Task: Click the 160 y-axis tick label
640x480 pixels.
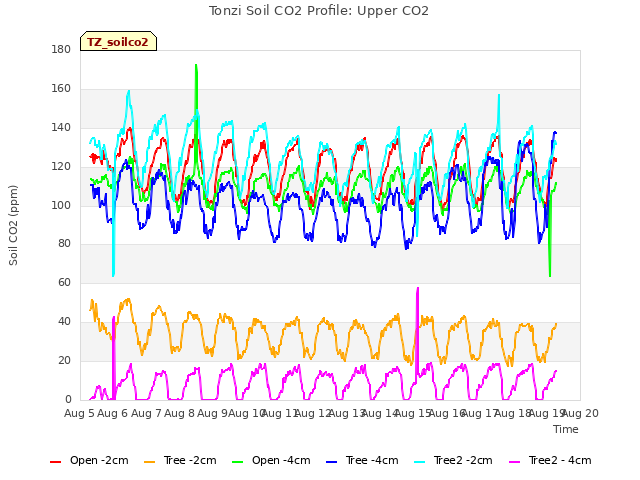Action: (61, 88)
